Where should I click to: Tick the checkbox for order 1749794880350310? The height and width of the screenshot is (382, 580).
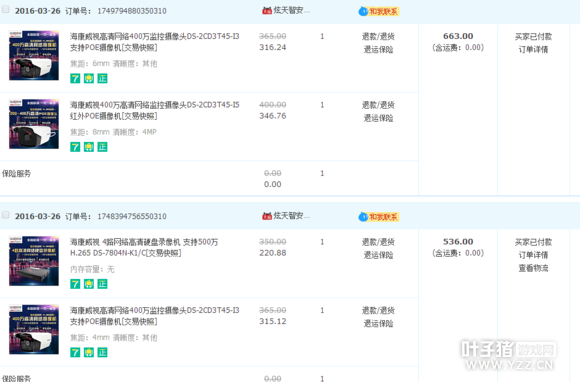click(6, 9)
